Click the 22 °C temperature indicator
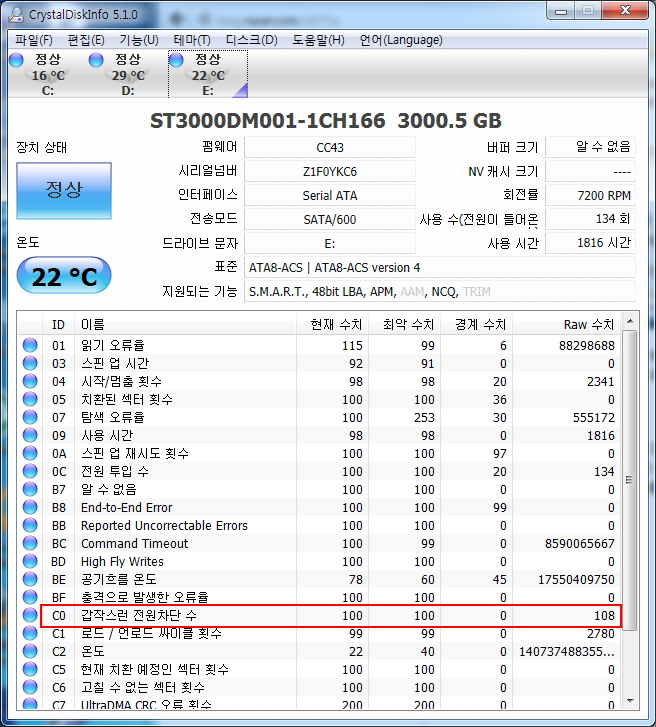The width and height of the screenshot is (656, 727). [x=64, y=276]
